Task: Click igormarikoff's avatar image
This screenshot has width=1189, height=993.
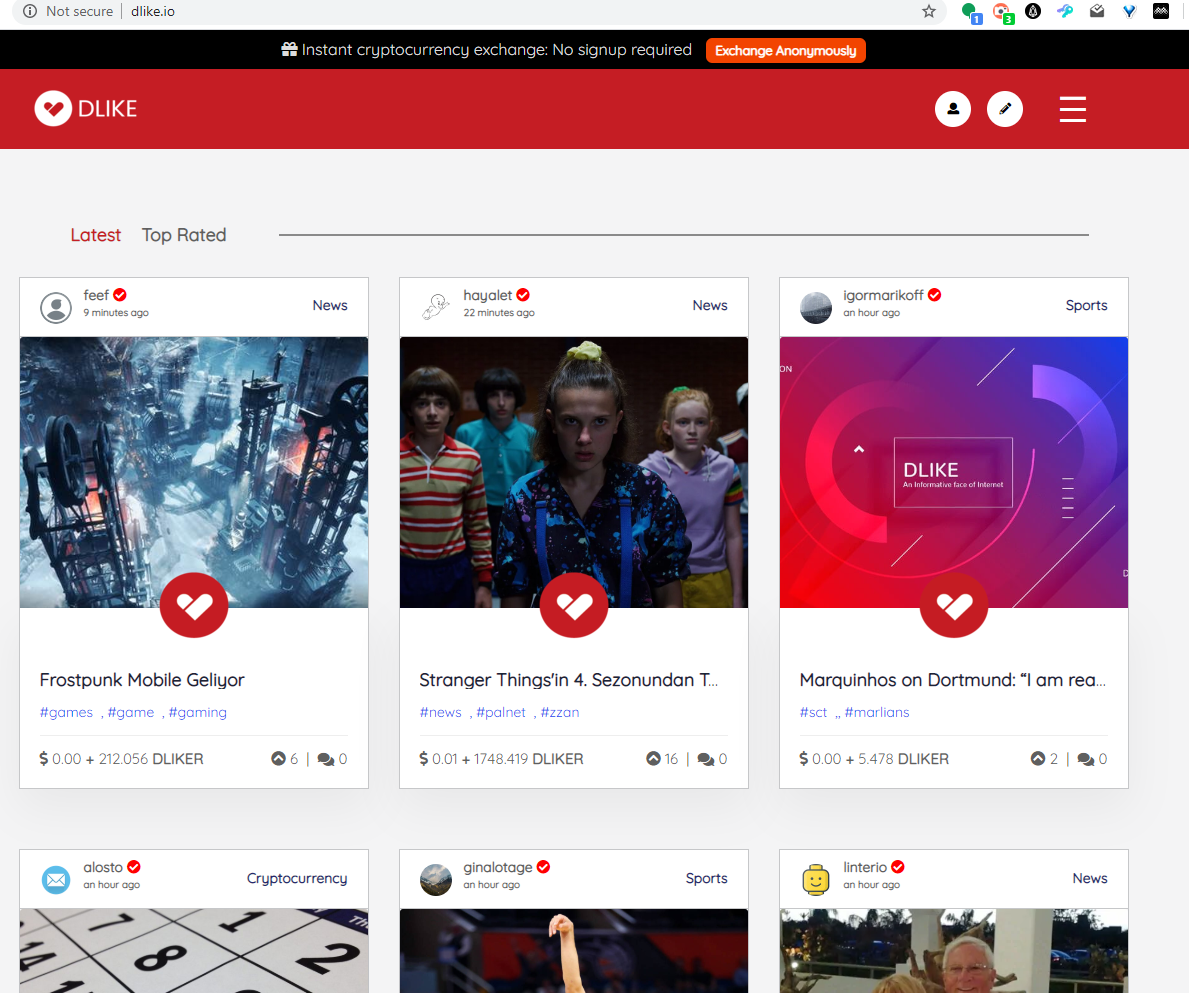Action: [x=816, y=308]
